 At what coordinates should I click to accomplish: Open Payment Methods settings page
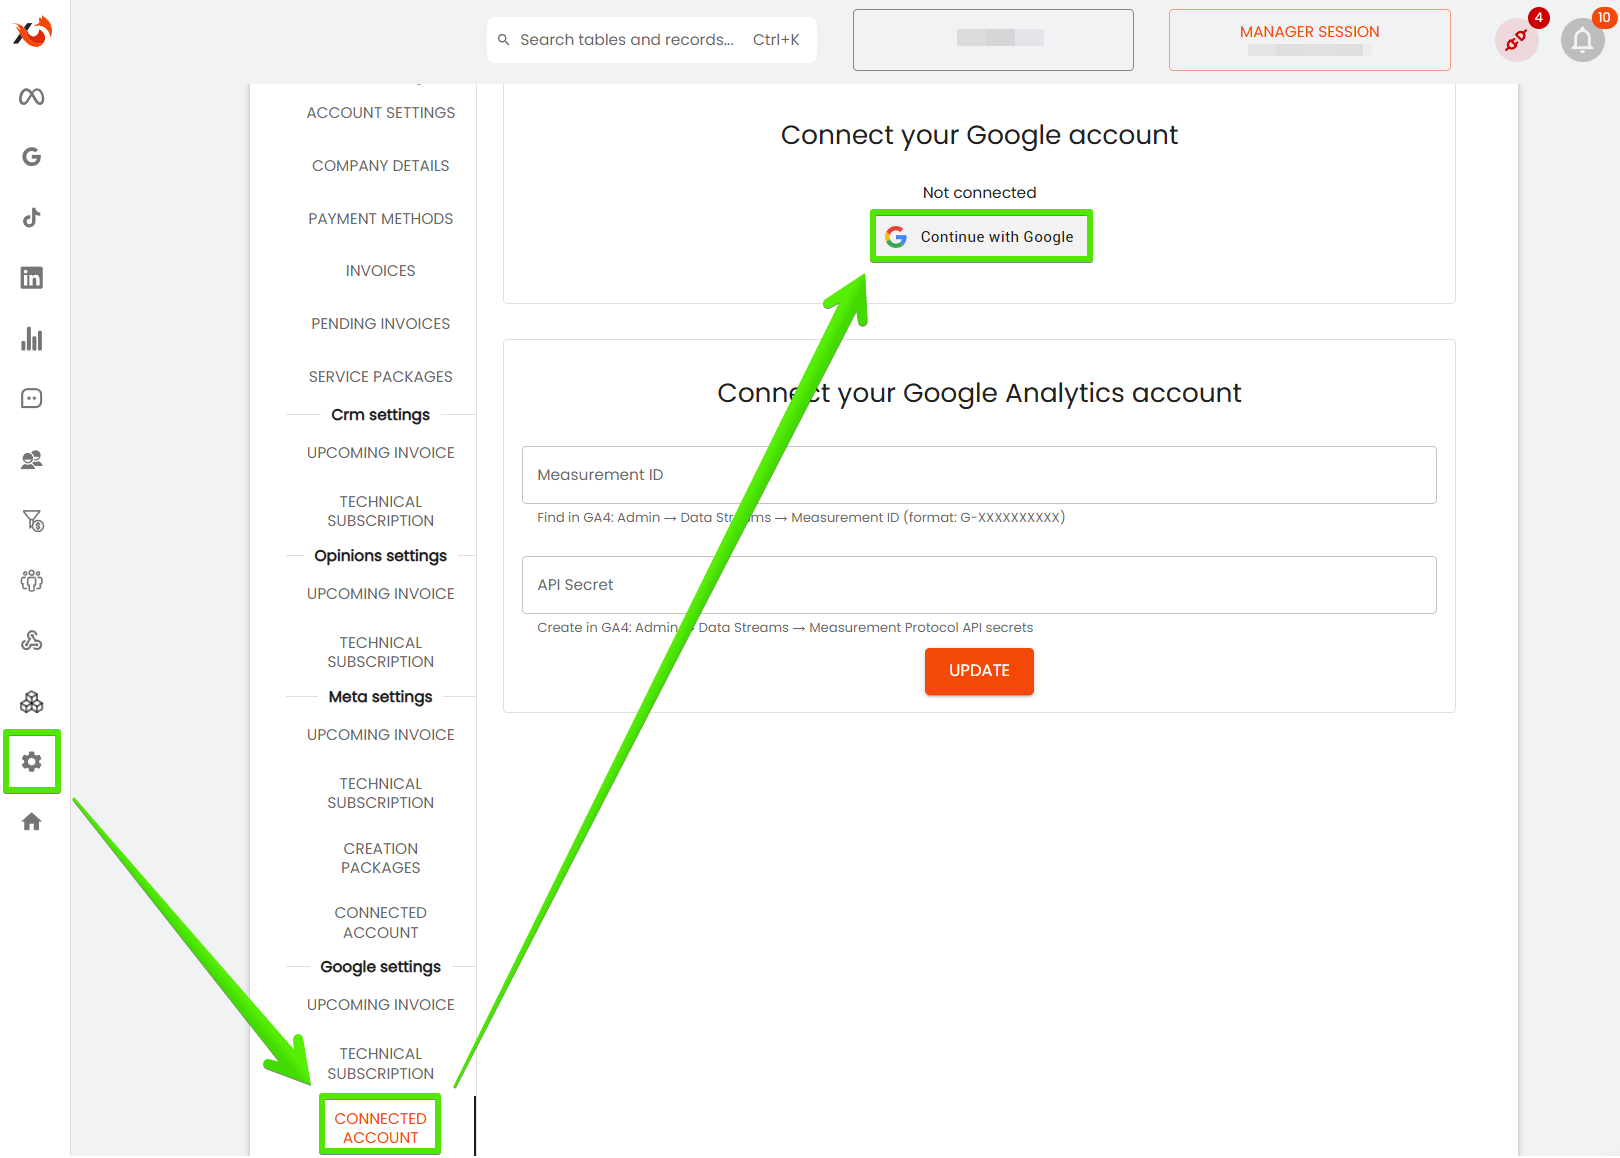tap(380, 219)
